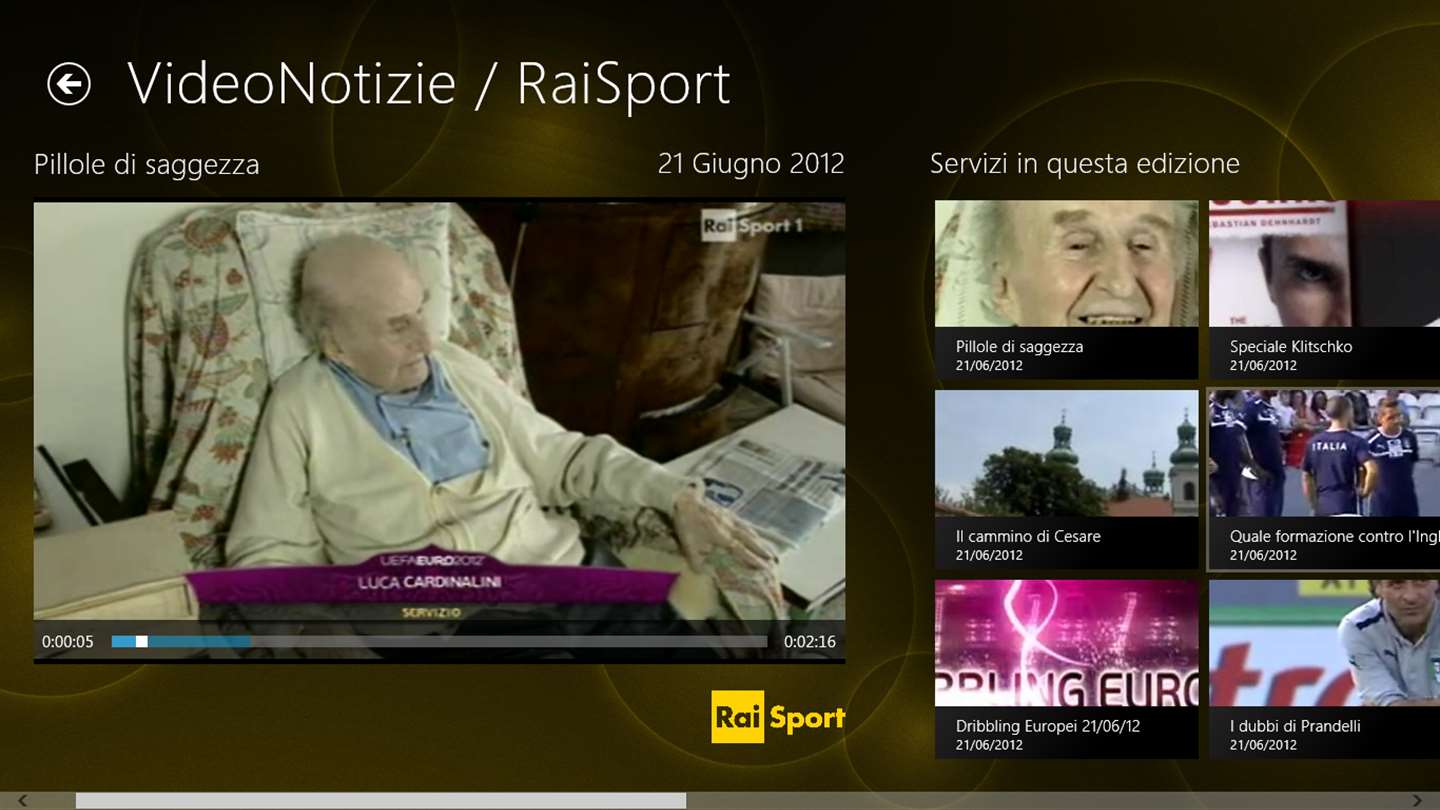The height and width of the screenshot is (810, 1440).
Task: Click the I dubbi di Prandelli caption
Action: click(x=1295, y=726)
